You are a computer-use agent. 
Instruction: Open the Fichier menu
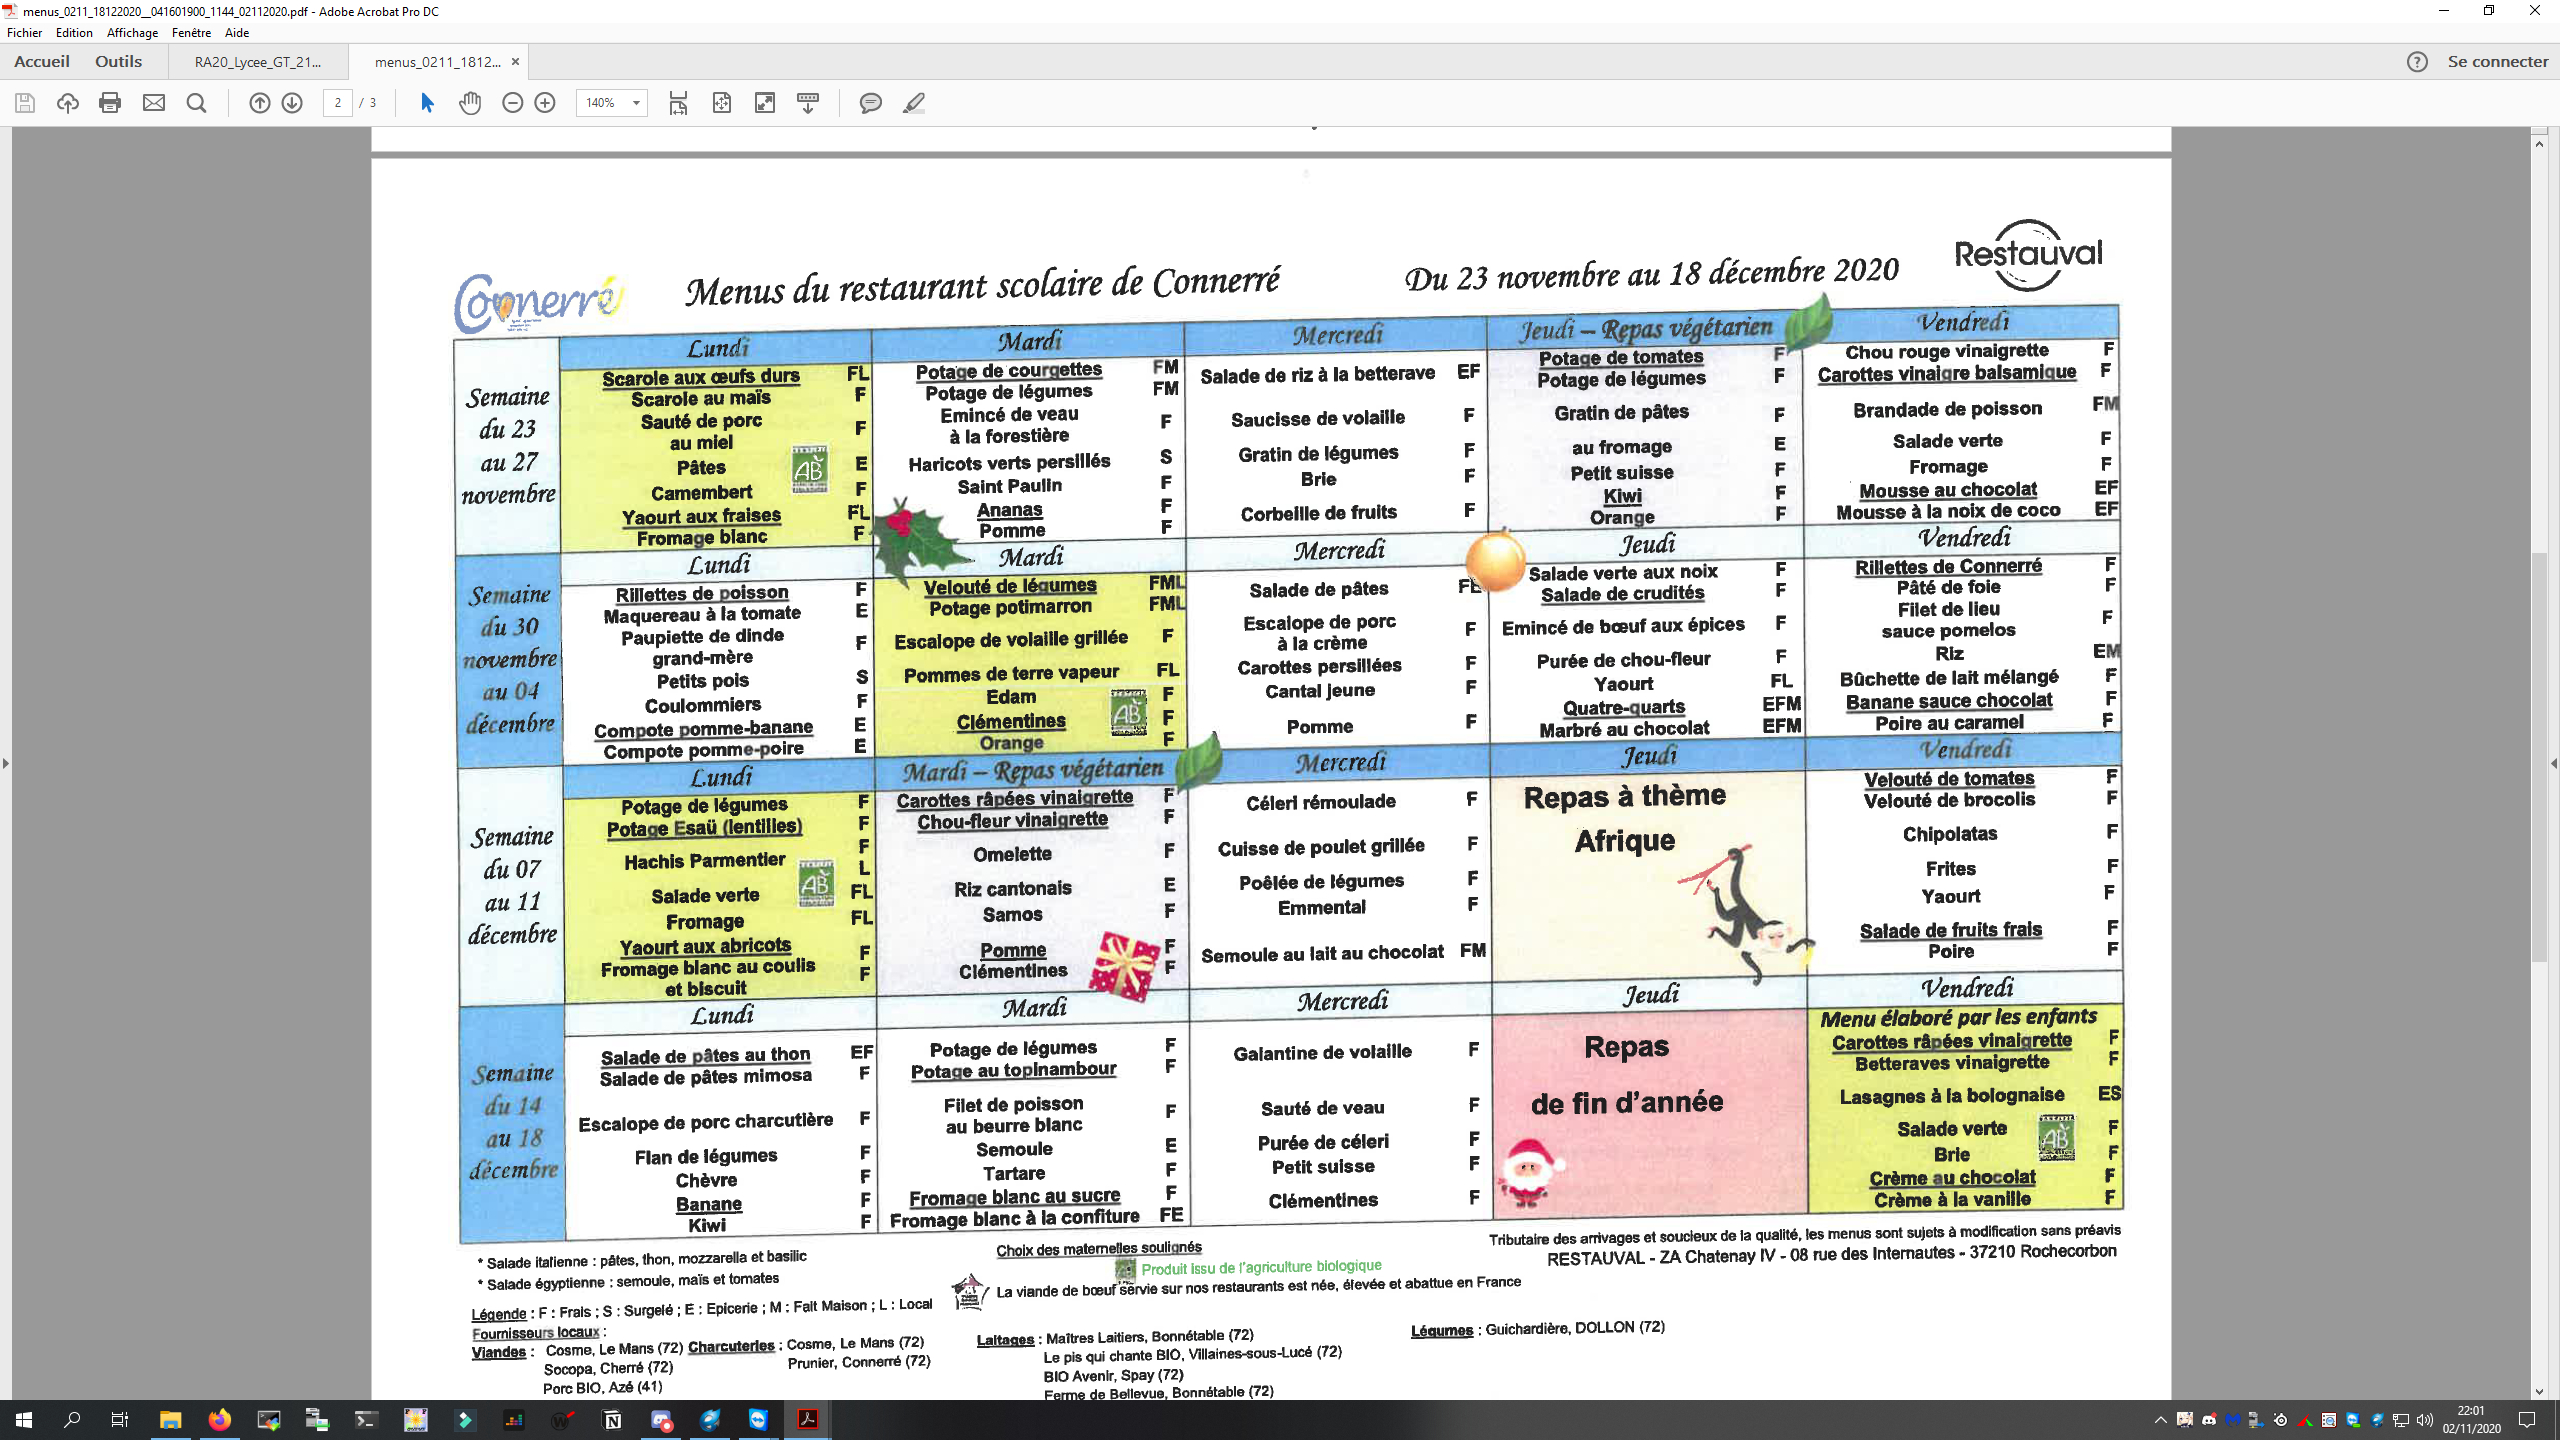click(25, 33)
